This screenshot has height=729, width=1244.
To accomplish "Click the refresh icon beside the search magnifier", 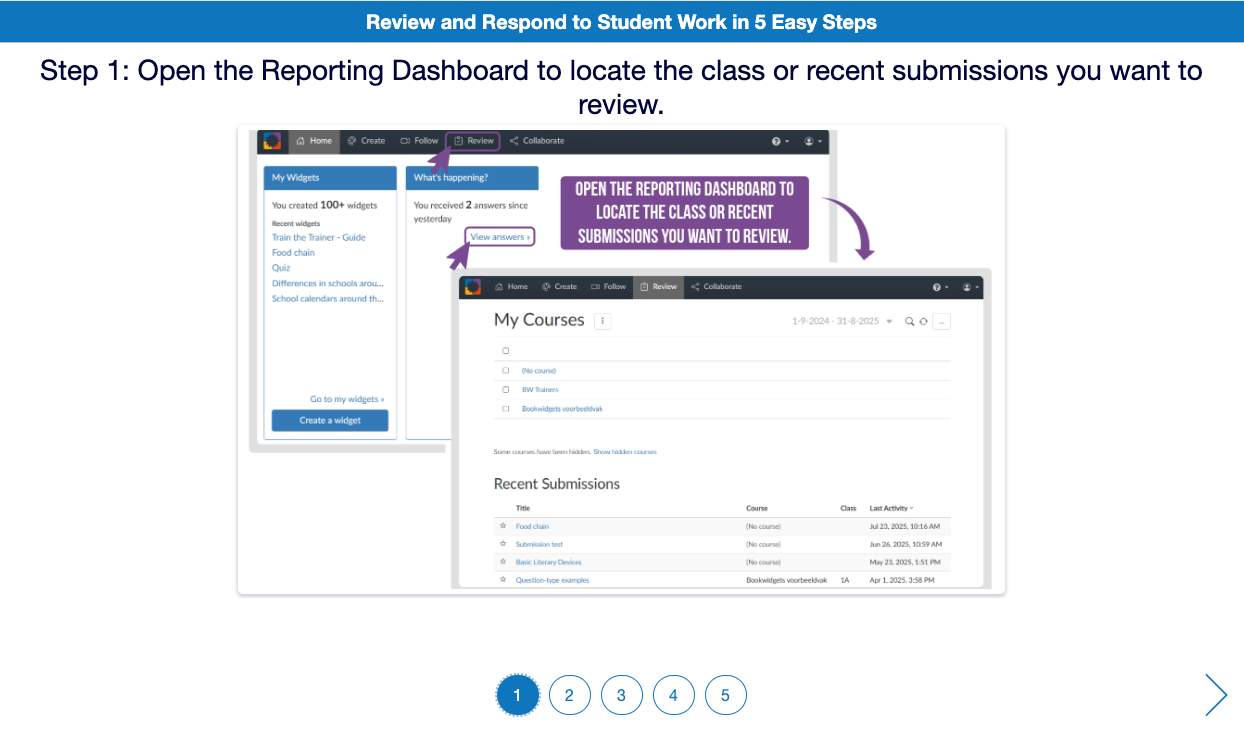I will tap(922, 321).
